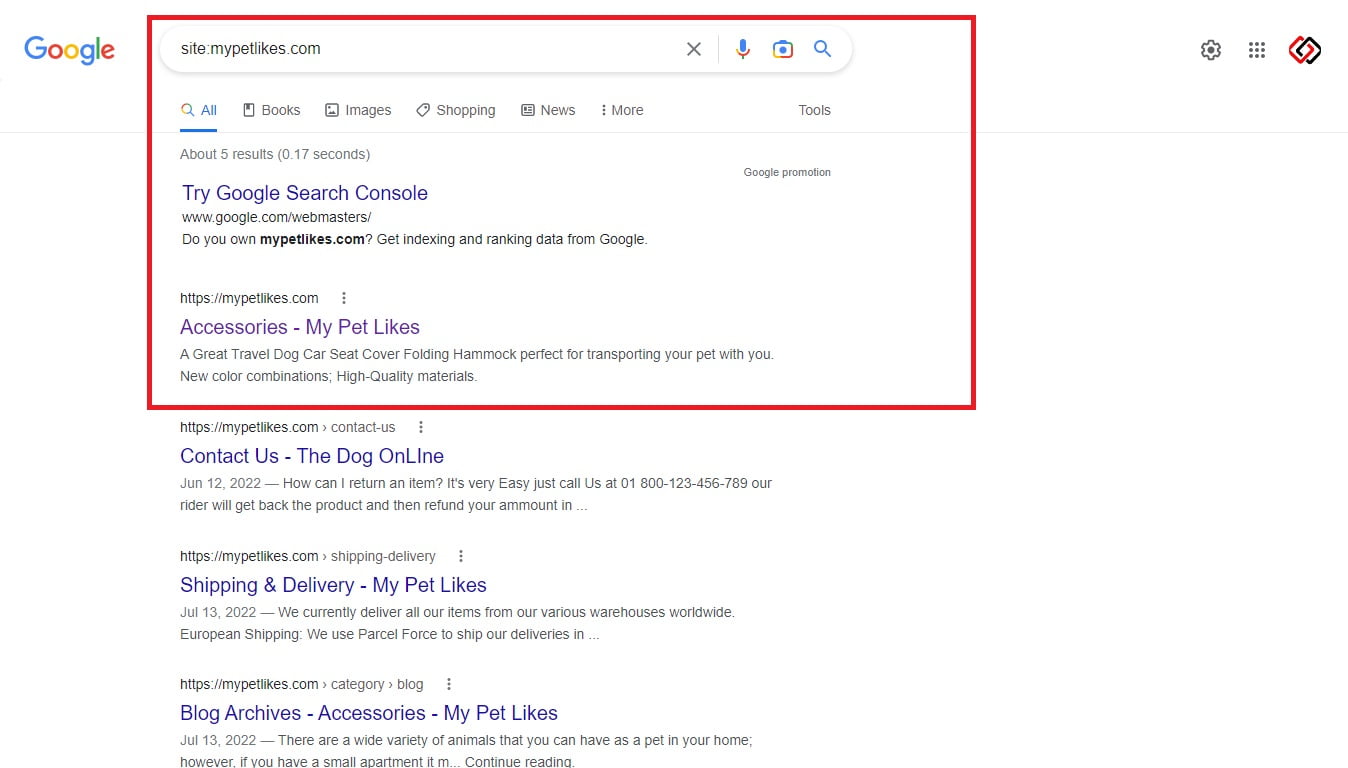Switch to the Images tab

358,110
